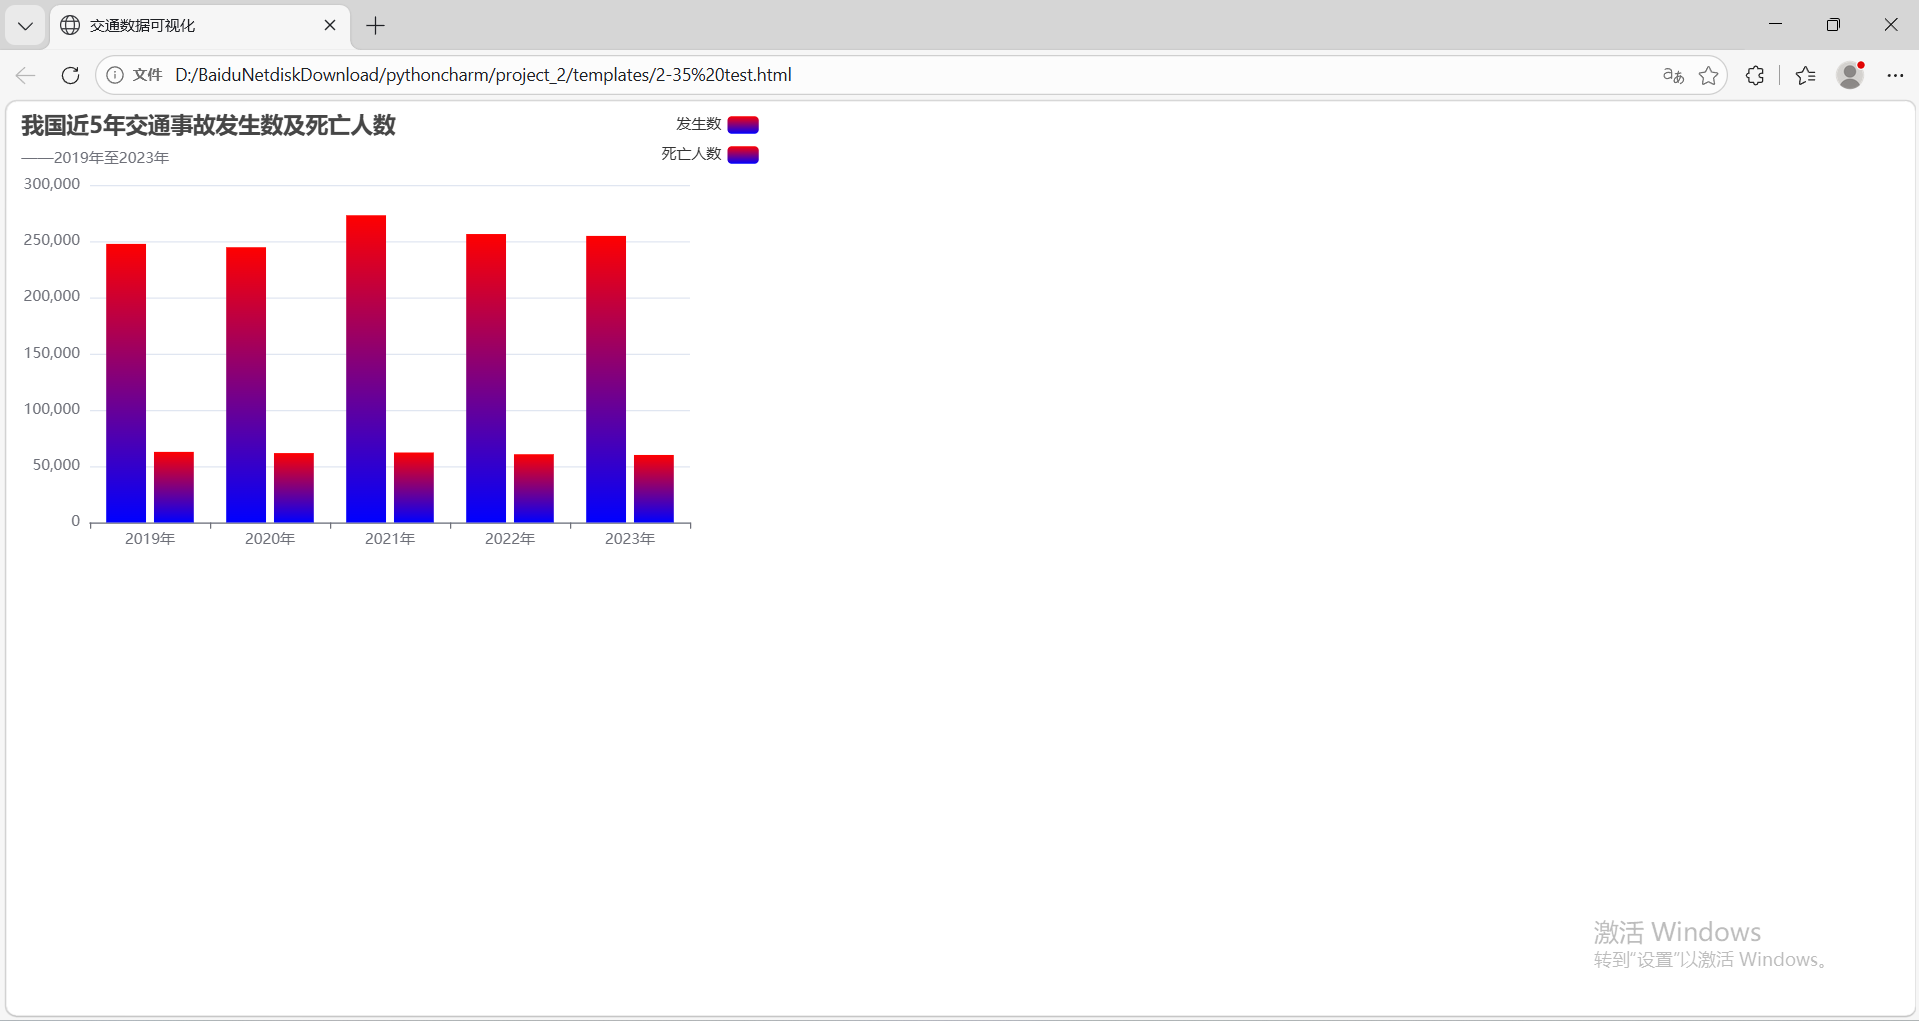Viewport: 1919px width, 1021px height.
Task: Click the 死亡人数 legend label
Action: coord(691,154)
